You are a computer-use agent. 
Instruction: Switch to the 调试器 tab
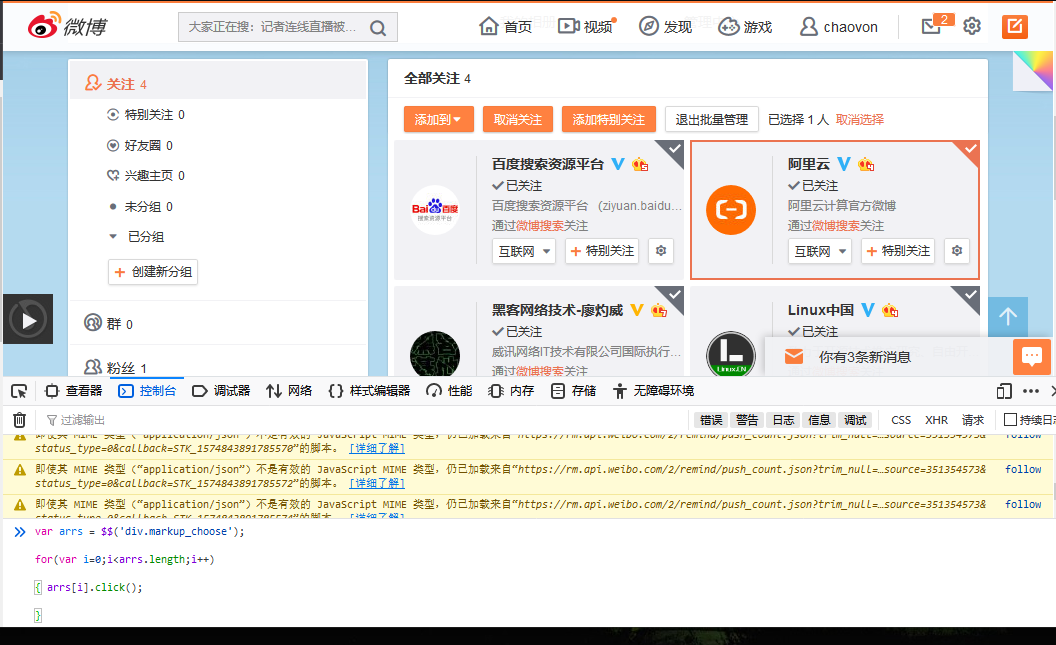221,391
